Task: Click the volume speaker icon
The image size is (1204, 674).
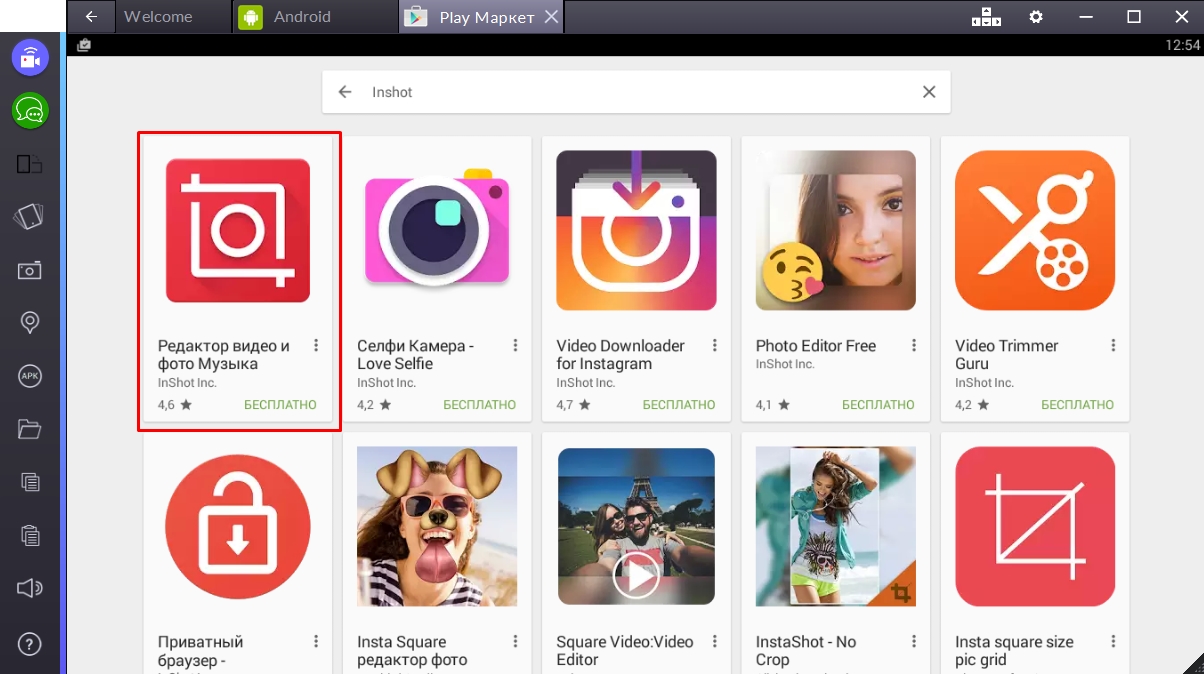Action: pyautogui.click(x=30, y=588)
